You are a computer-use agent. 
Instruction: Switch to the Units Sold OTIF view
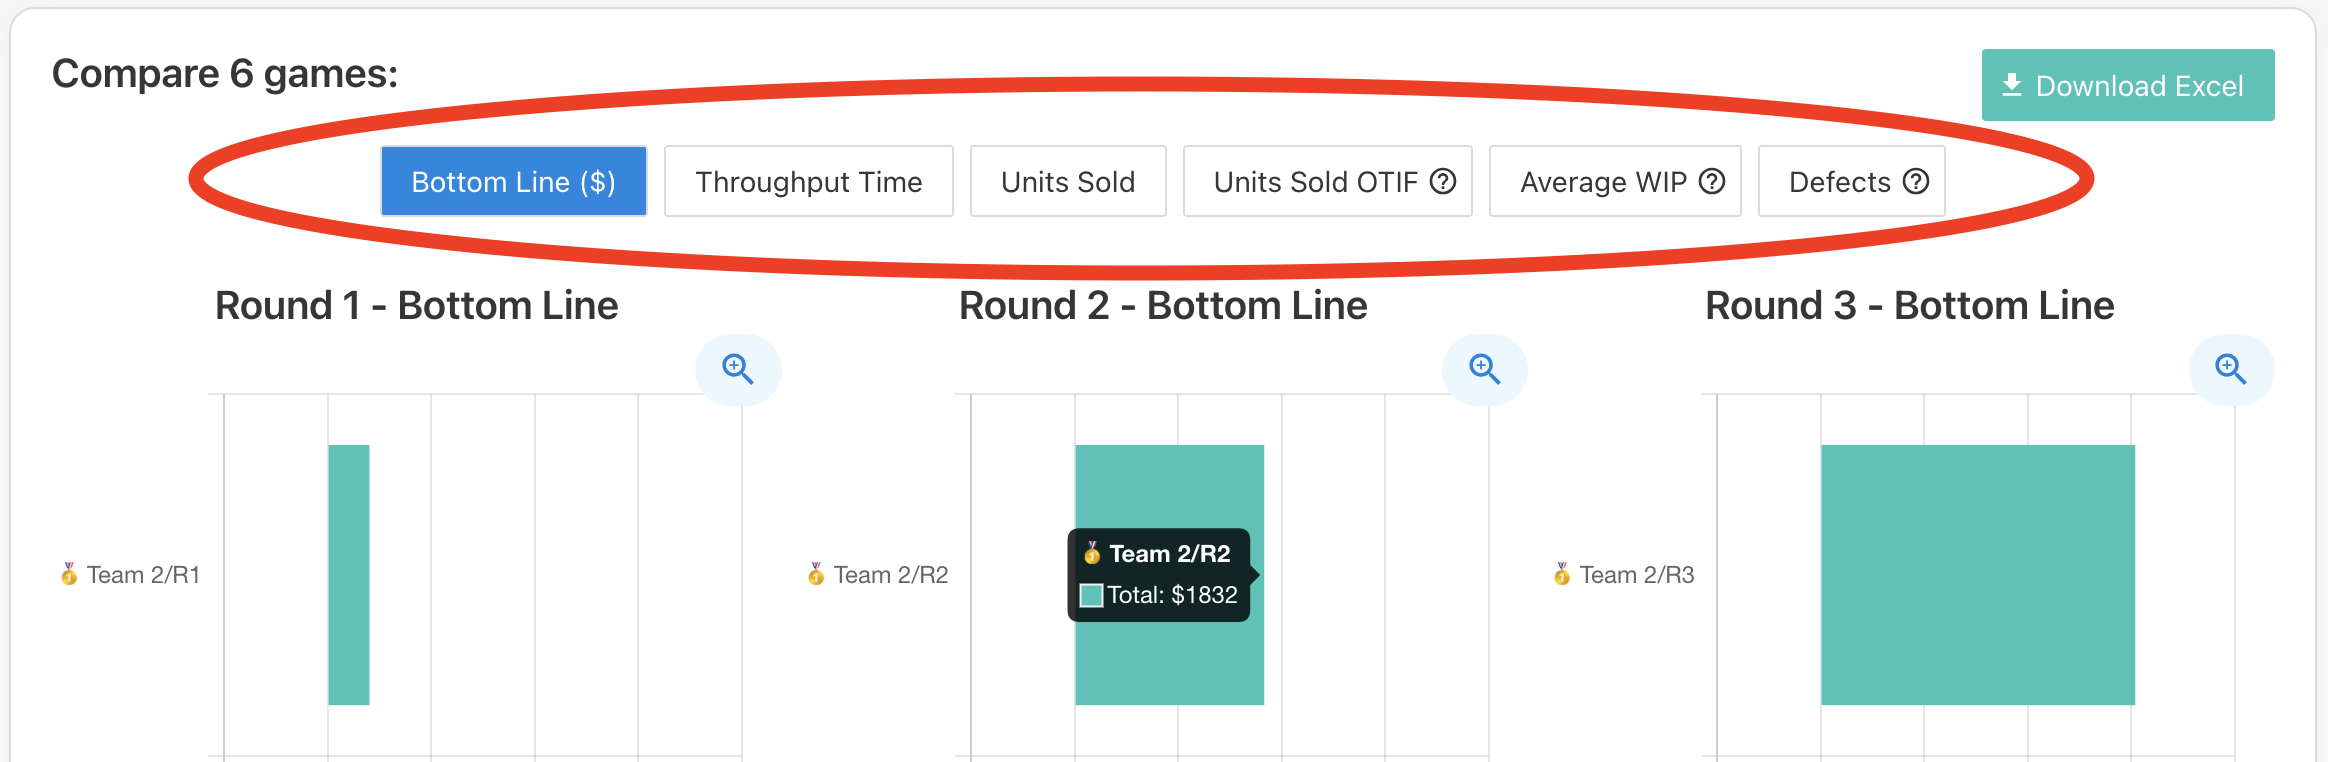1315,181
